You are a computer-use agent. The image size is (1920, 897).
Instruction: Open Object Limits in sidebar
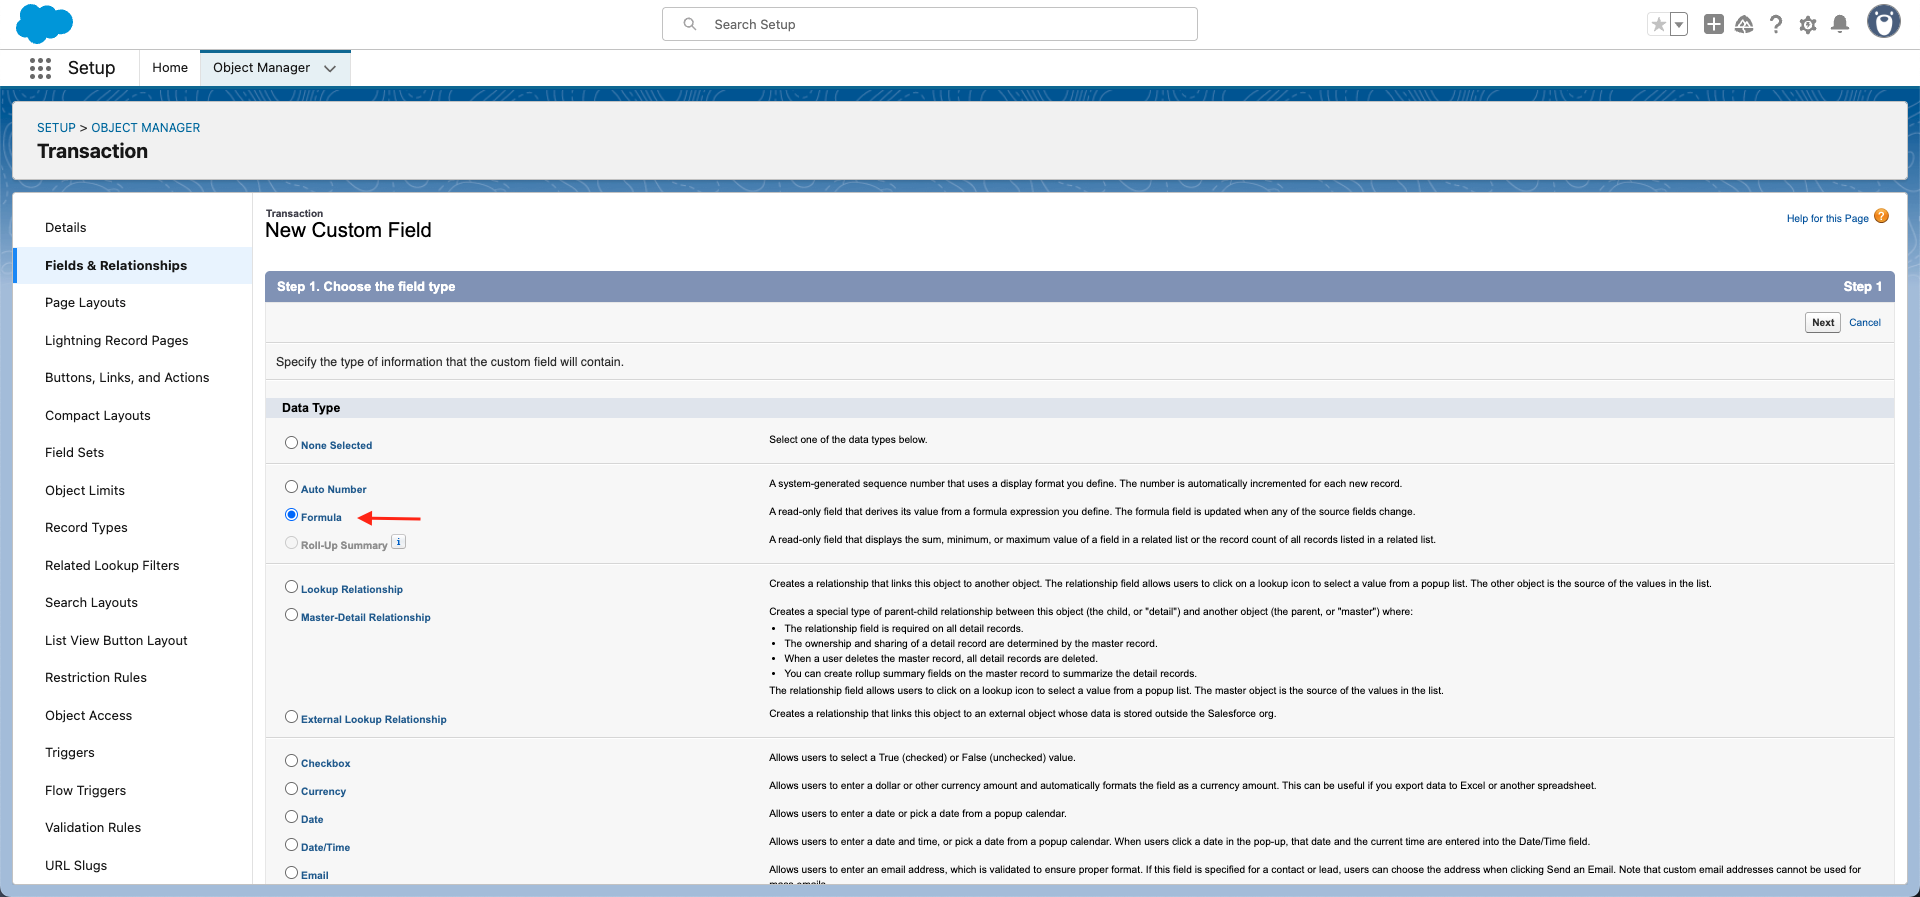point(85,490)
